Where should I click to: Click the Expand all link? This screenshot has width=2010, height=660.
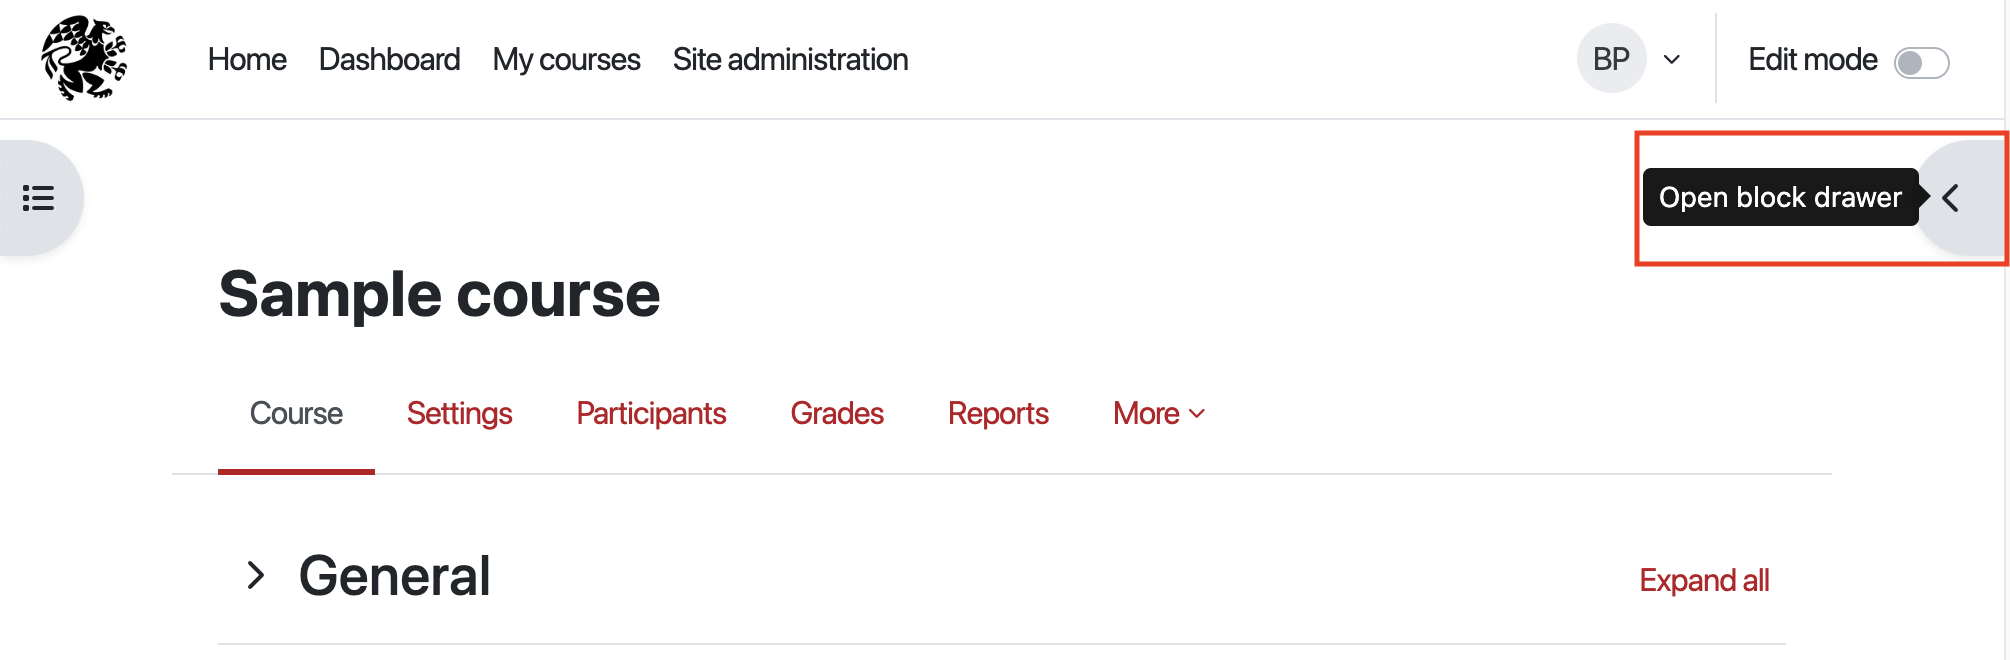[x=1704, y=581]
